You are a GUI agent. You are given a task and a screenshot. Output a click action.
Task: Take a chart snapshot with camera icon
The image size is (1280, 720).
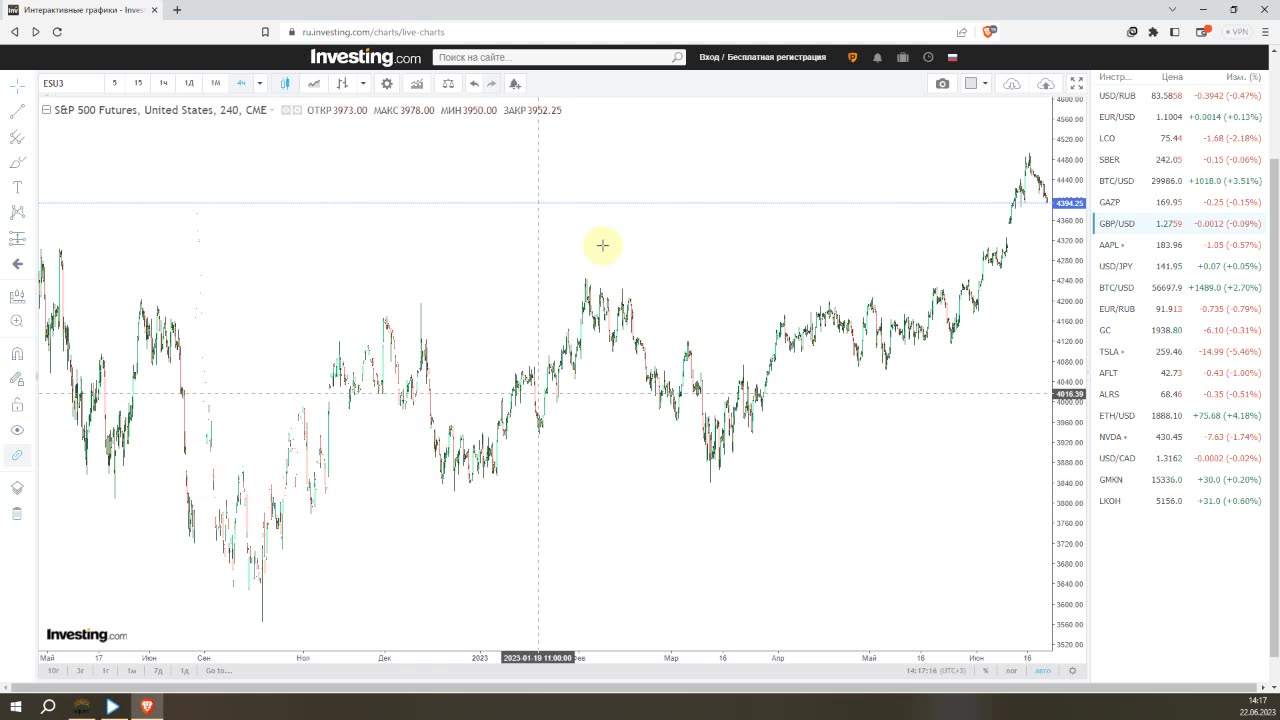(x=942, y=83)
